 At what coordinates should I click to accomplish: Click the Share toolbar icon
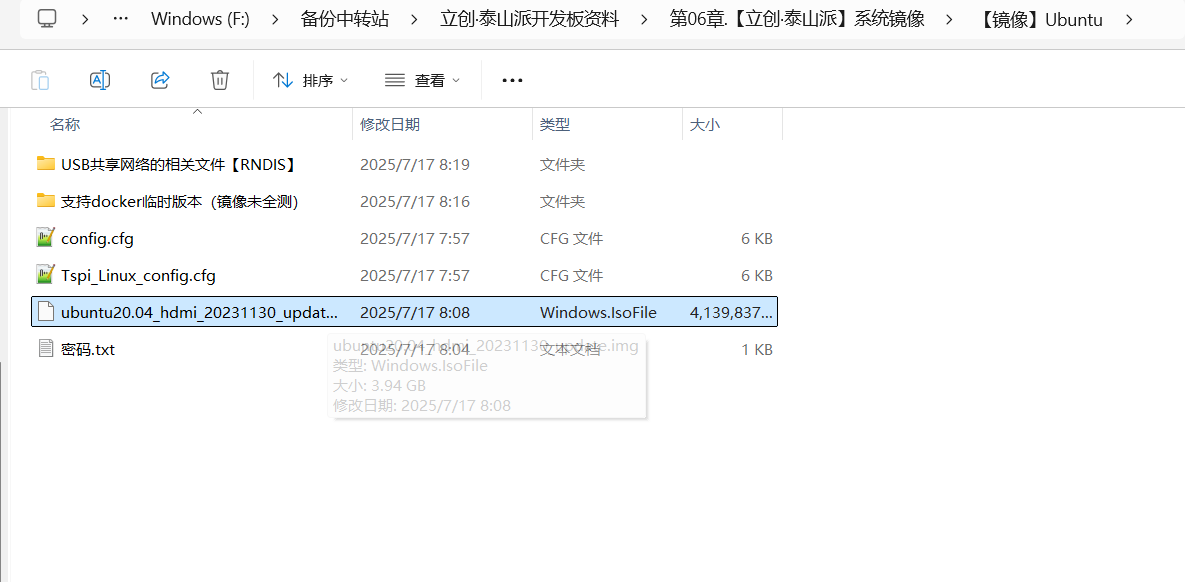(x=160, y=80)
